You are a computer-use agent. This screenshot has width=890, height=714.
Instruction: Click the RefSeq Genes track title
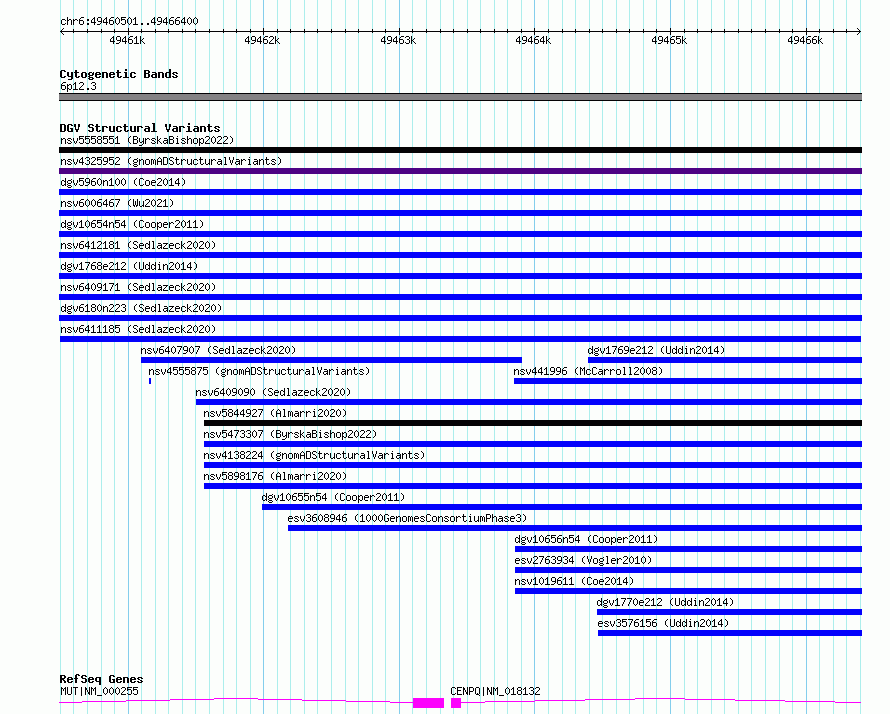(101, 679)
